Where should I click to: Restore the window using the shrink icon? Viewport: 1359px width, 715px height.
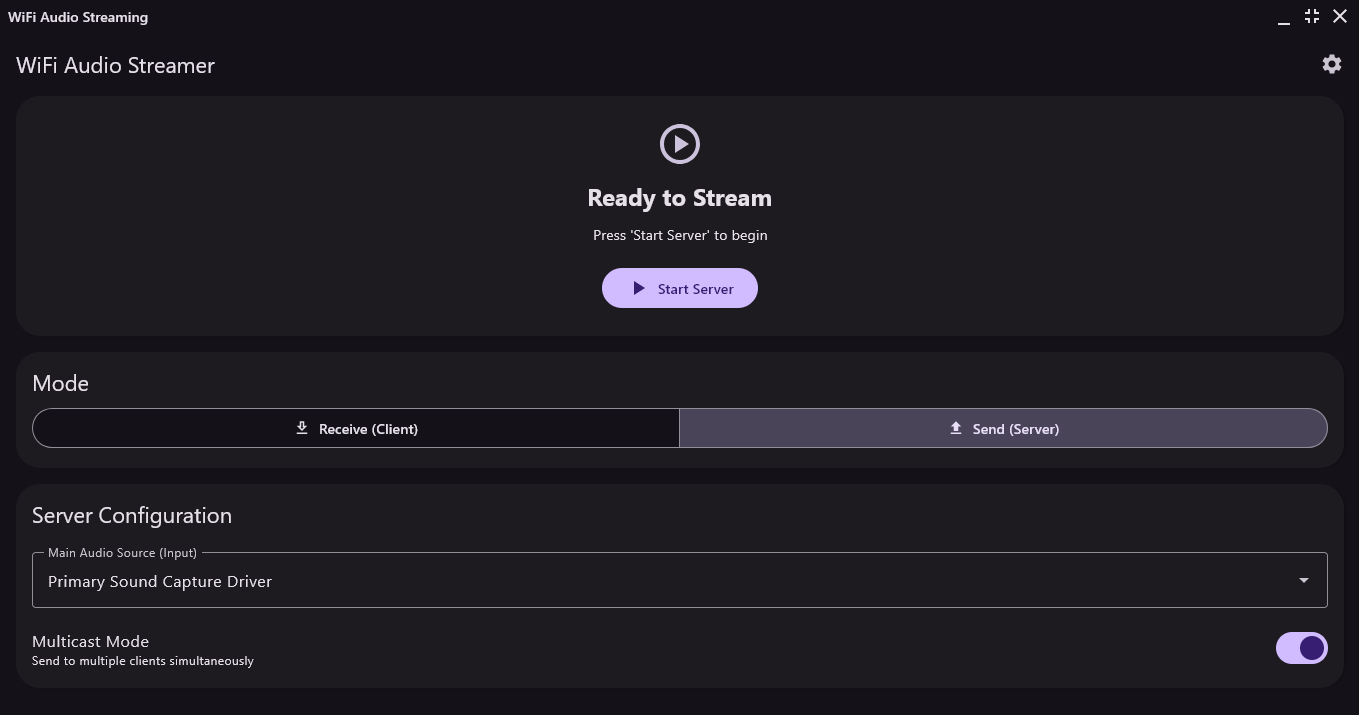pos(1312,16)
